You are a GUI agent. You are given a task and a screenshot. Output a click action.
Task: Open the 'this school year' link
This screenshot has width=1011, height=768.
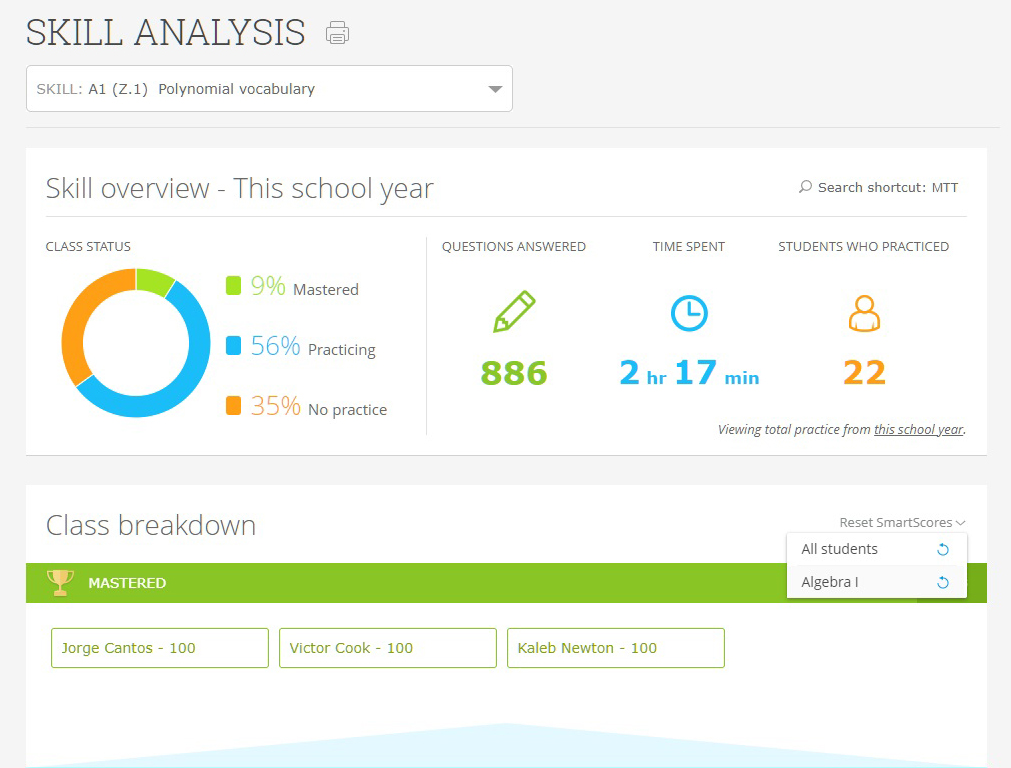[918, 430]
